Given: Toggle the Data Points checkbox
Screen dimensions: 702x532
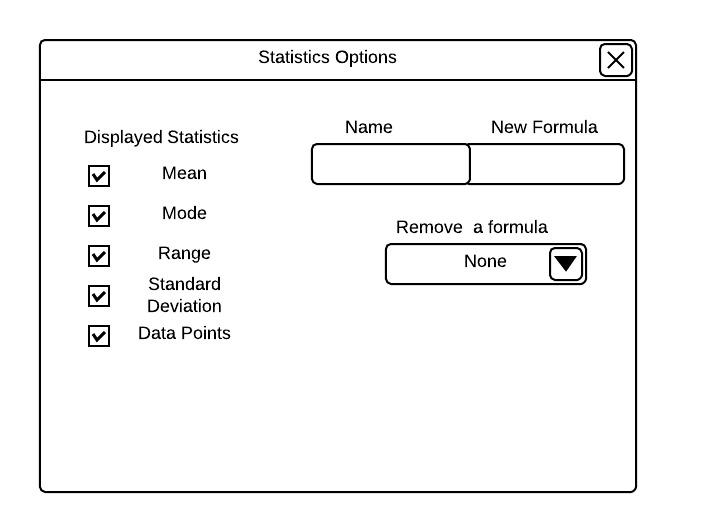Looking at the screenshot, I should (x=99, y=336).
